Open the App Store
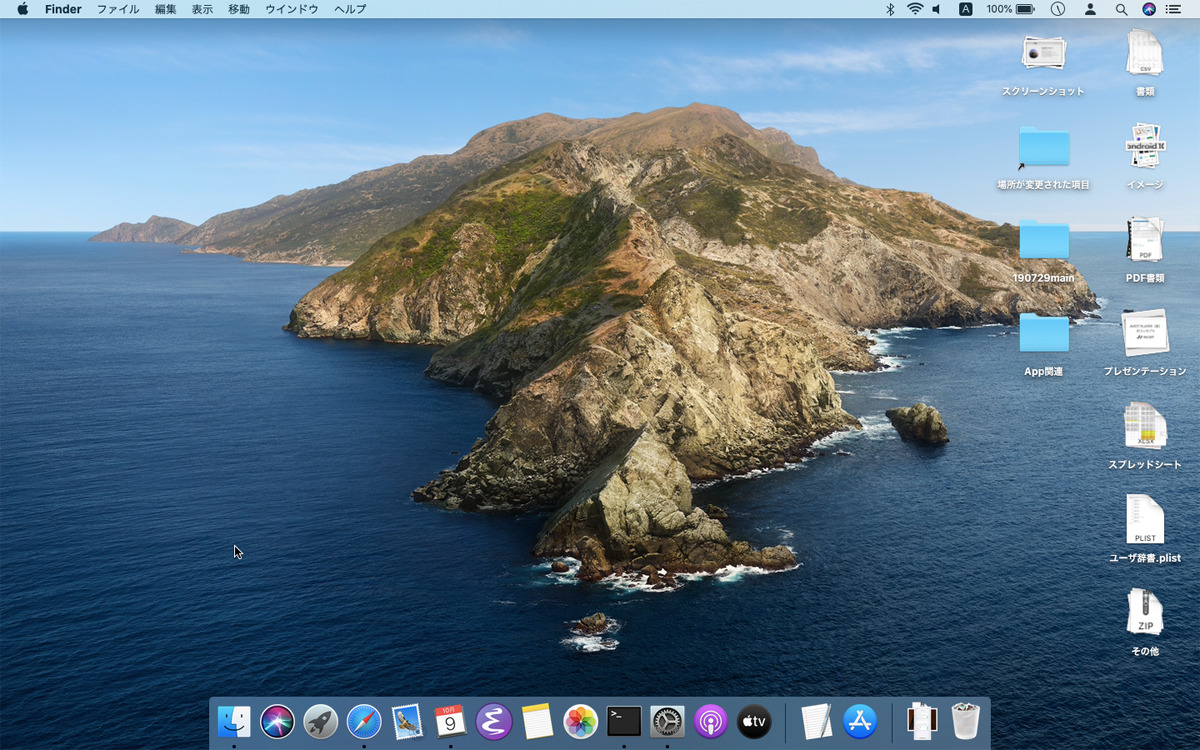Screen dimensions: 1200x750 click(859, 721)
